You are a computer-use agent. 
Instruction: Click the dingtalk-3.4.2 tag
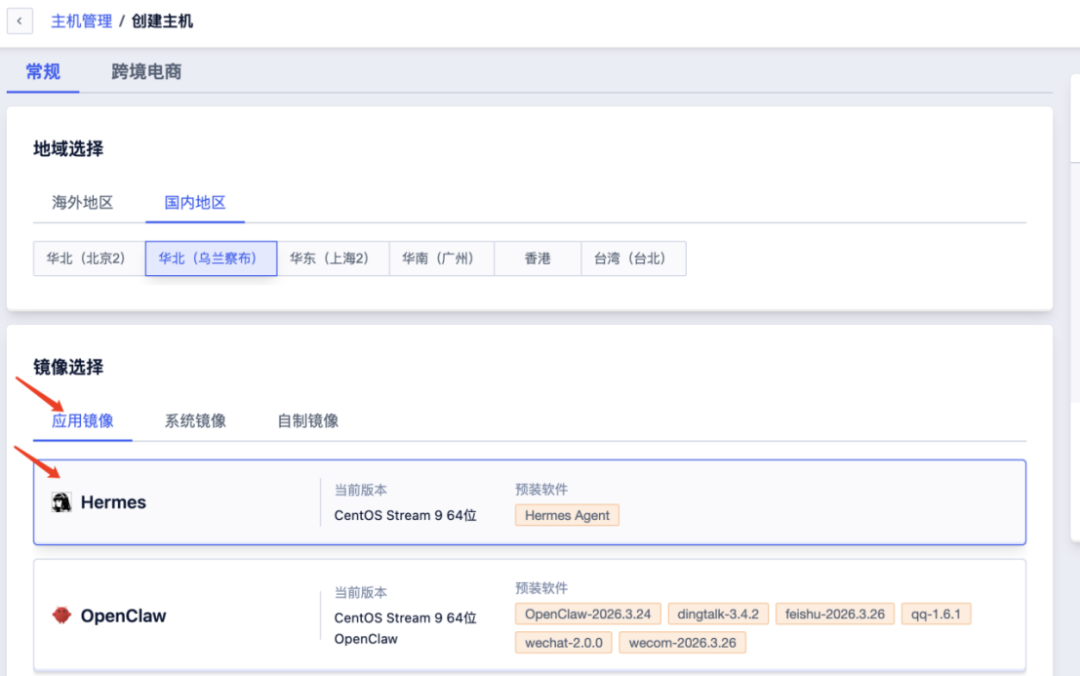(x=718, y=614)
